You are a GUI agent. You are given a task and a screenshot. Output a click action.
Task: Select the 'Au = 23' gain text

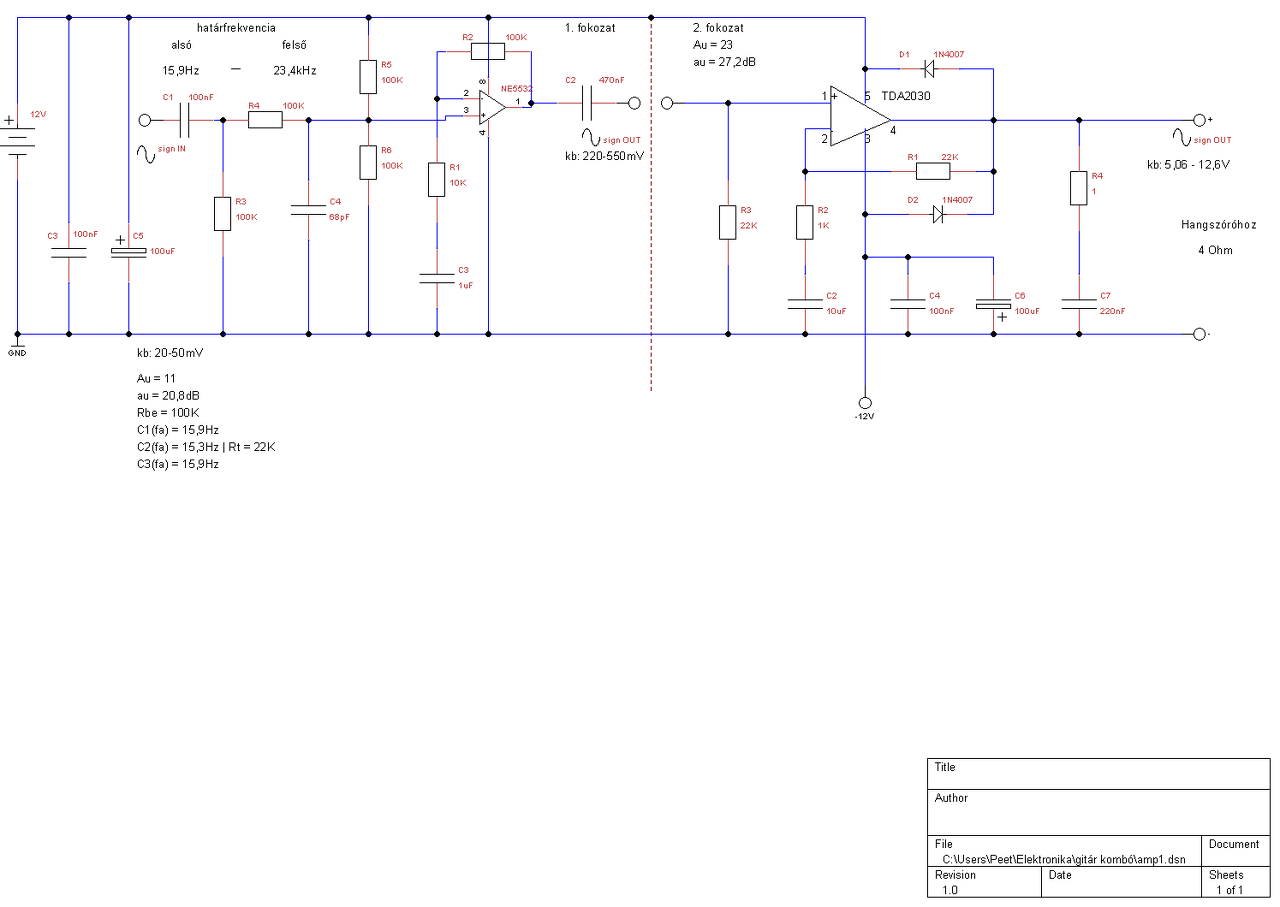click(x=713, y=45)
